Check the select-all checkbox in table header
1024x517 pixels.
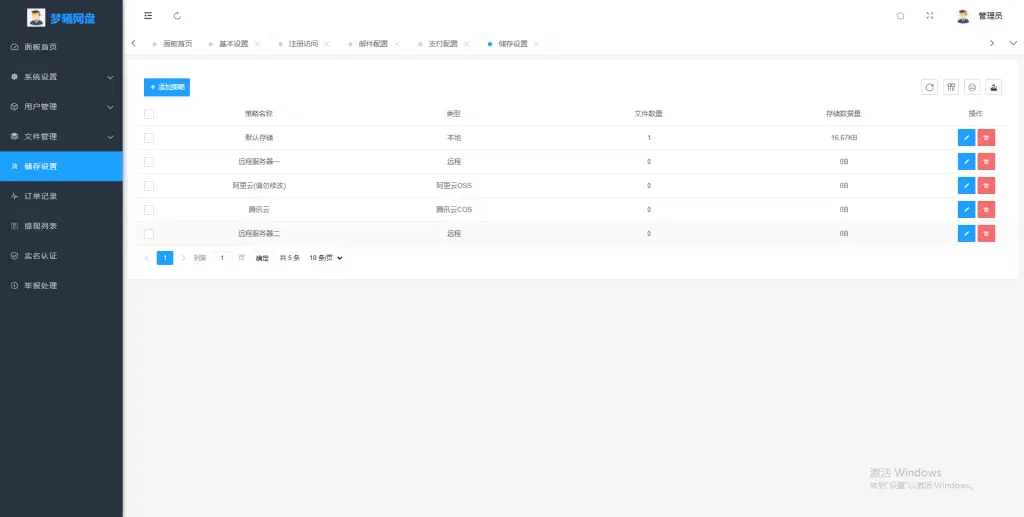point(149,114)
